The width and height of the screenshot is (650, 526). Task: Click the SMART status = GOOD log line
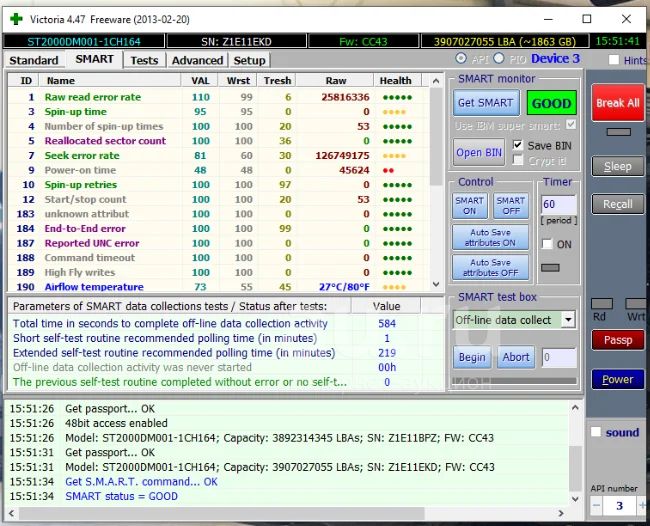(x=121, y=496)
